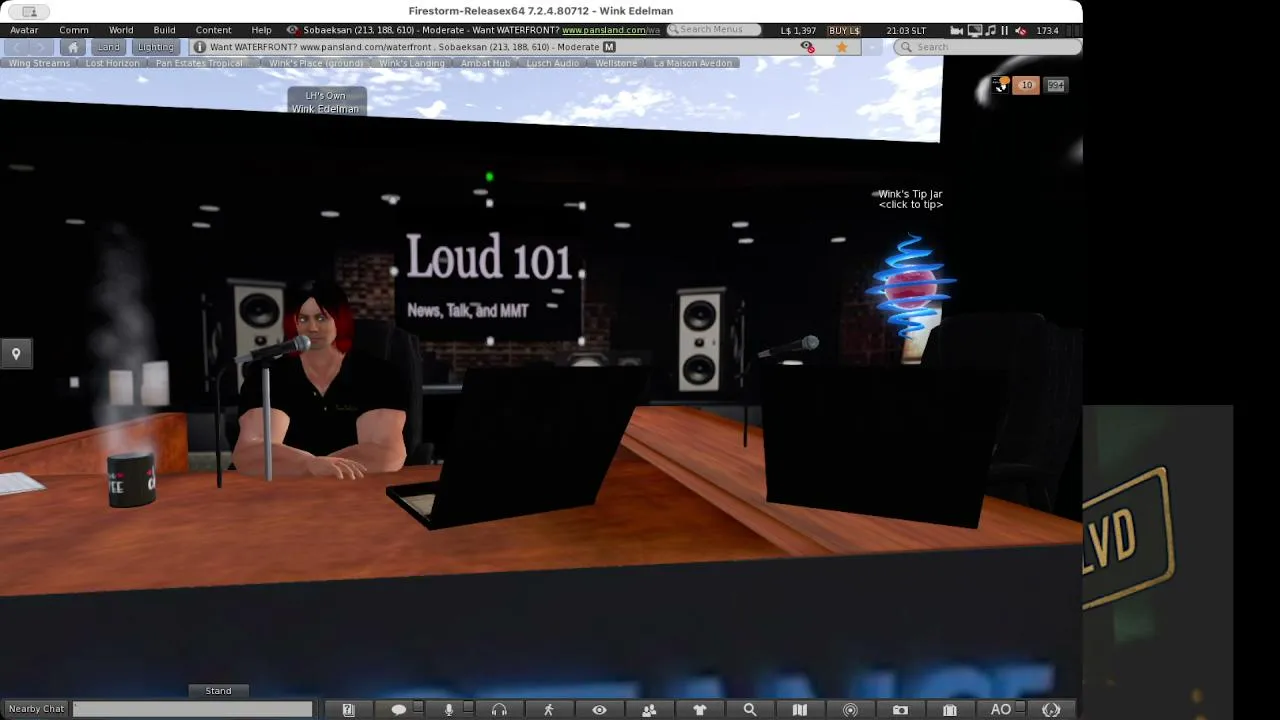Click the Land button
Screen dimensions: 1280x720
[108, 47]
